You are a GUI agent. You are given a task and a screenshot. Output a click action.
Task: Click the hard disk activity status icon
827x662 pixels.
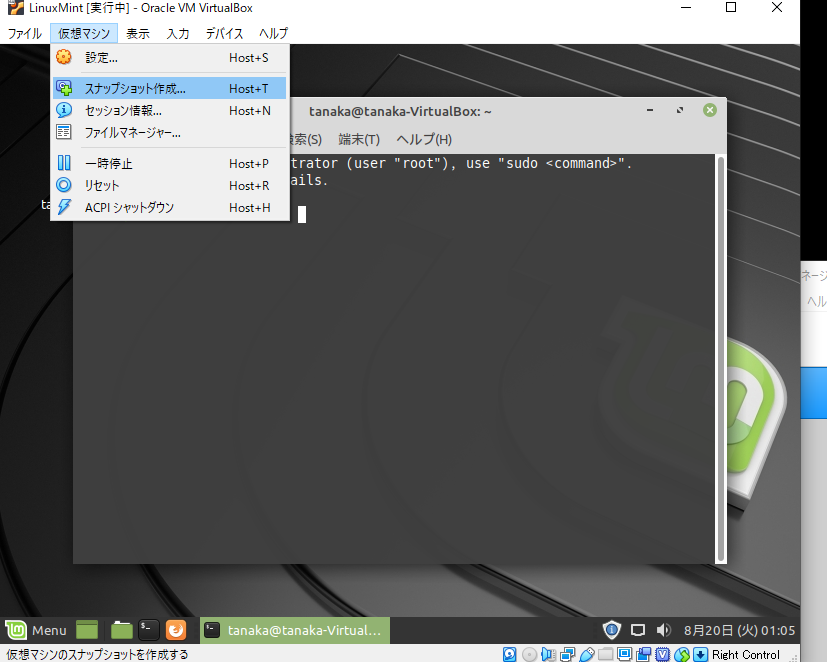click(x=509, y=655)
